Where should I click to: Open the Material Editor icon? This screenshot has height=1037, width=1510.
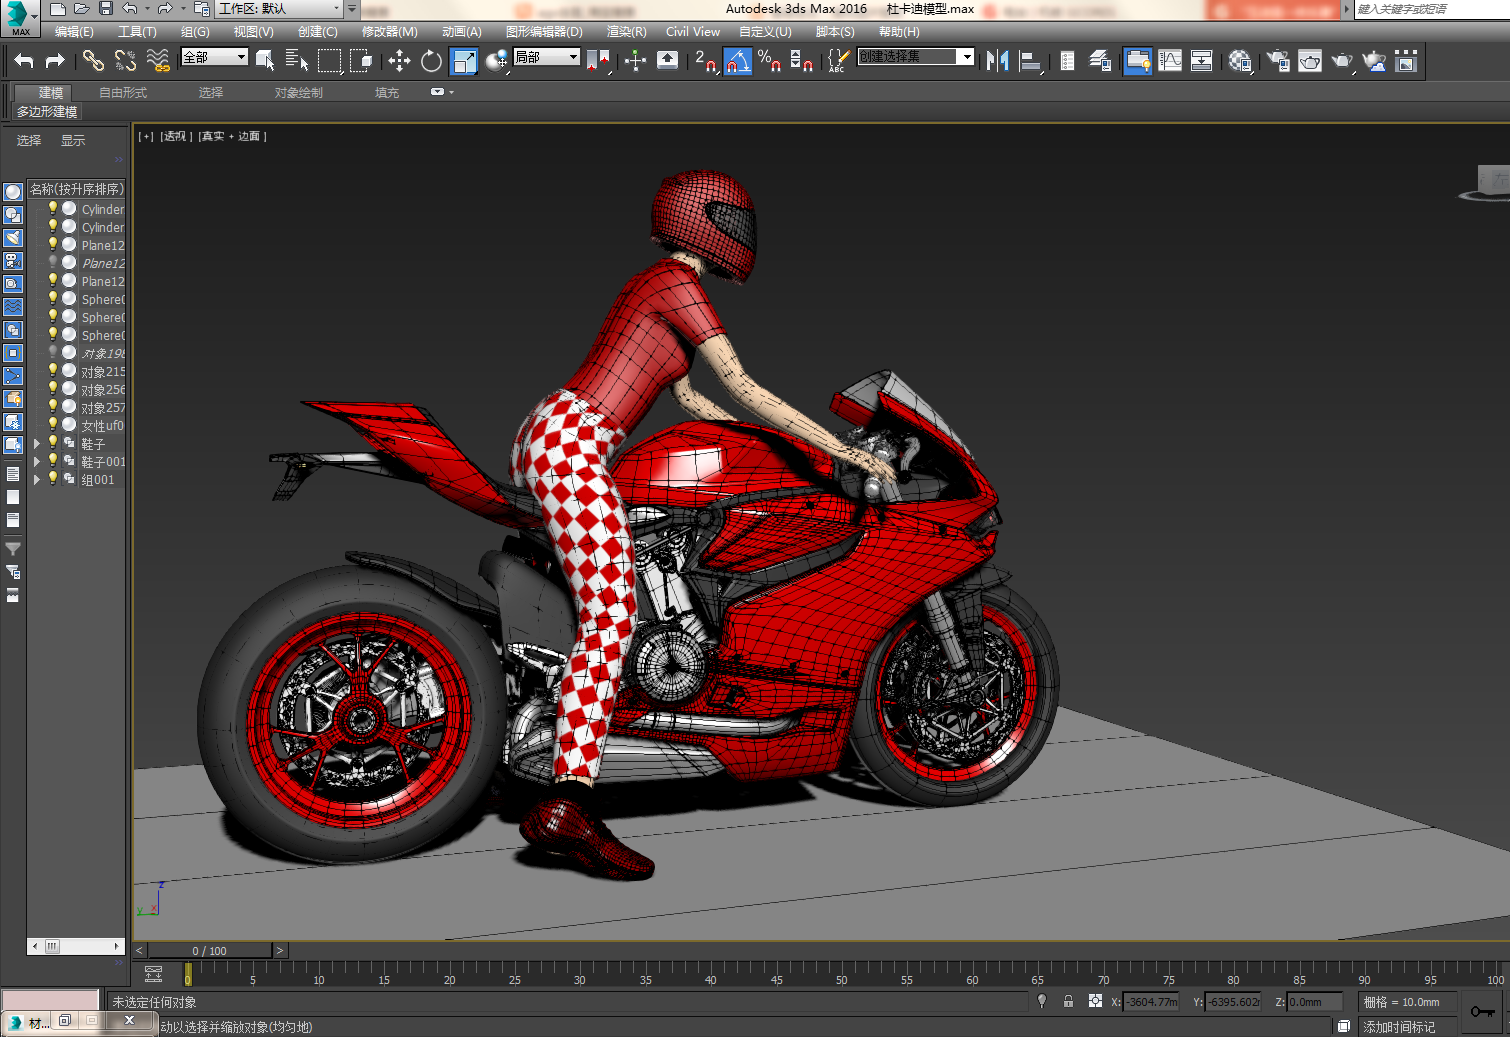coord(1240,61)
